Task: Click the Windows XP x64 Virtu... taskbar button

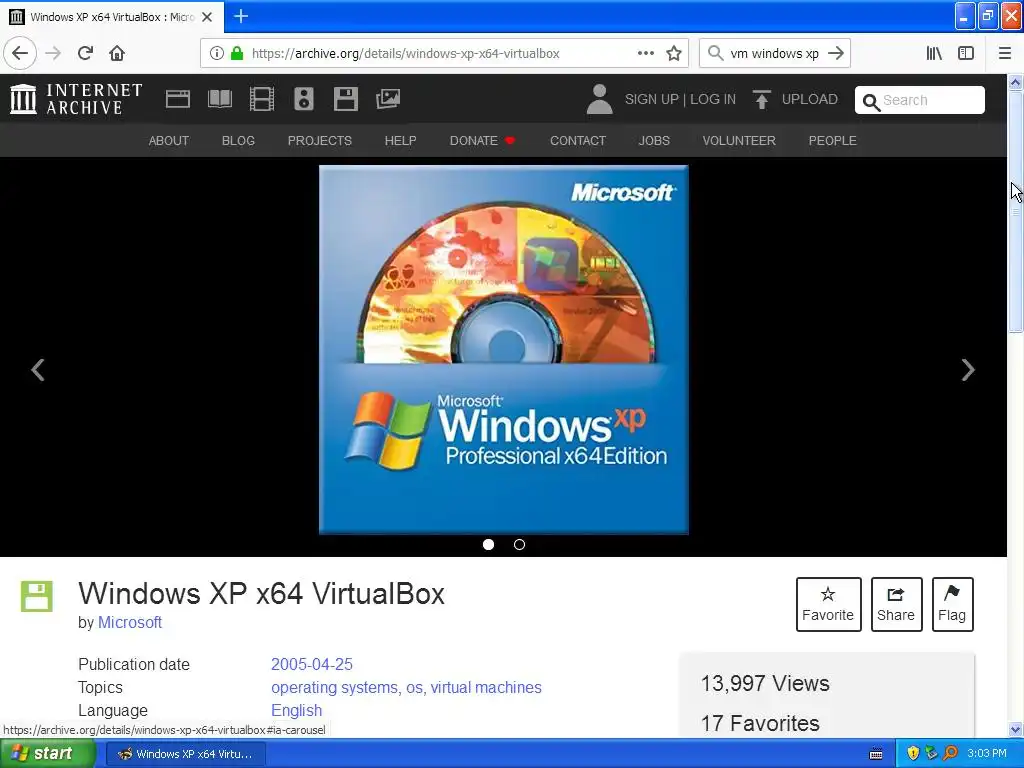Action: tap(185, 754)
